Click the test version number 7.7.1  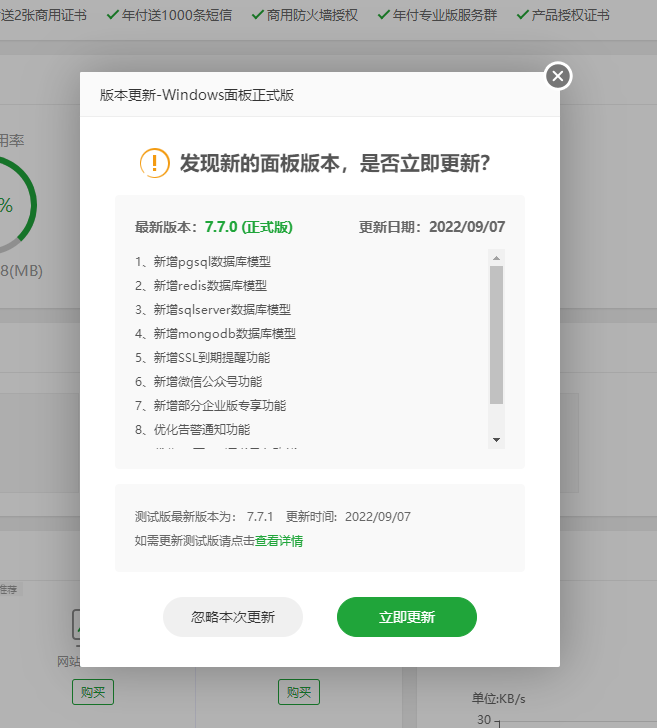pyautogui.click(x=260, y=517)
